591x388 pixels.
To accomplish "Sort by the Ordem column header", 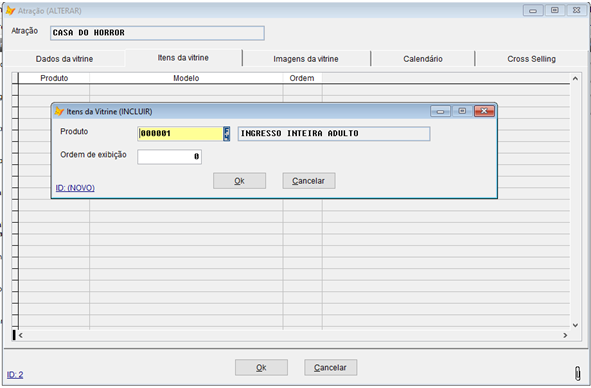I will 302,78.
